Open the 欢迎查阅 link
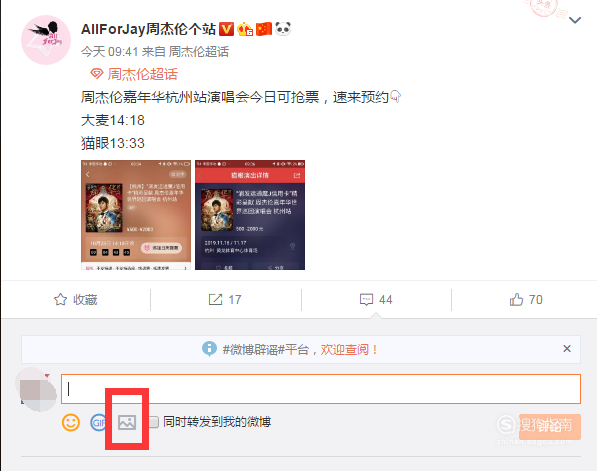The height and width of the screenshot is (471, 597). point(345,350)
